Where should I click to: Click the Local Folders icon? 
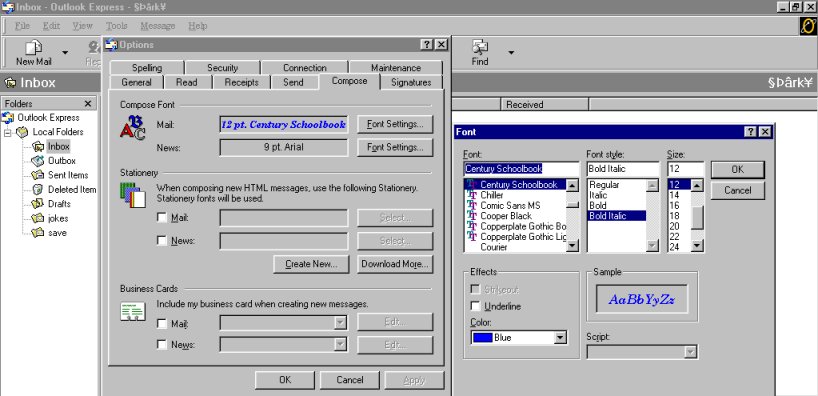coord(22,132)
